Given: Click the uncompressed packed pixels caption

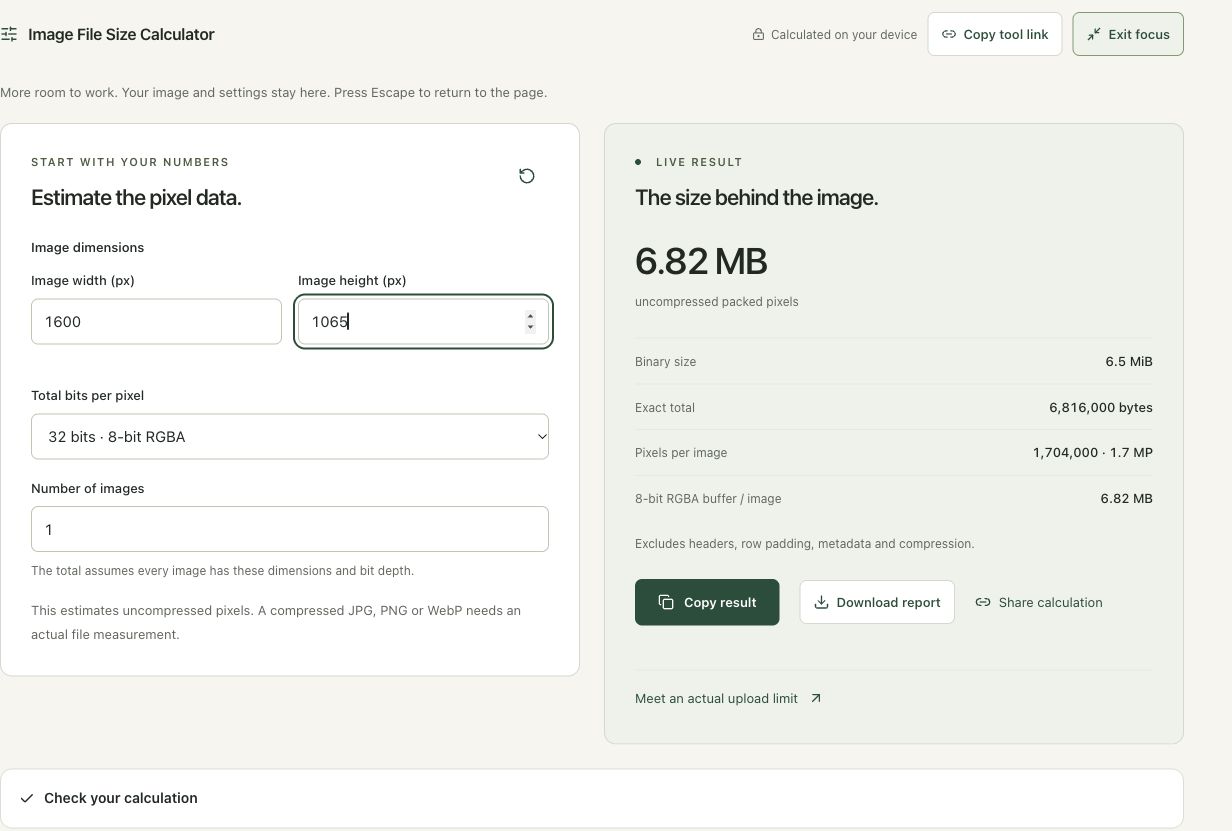Looking at the screenshot, I should (716, 301).
